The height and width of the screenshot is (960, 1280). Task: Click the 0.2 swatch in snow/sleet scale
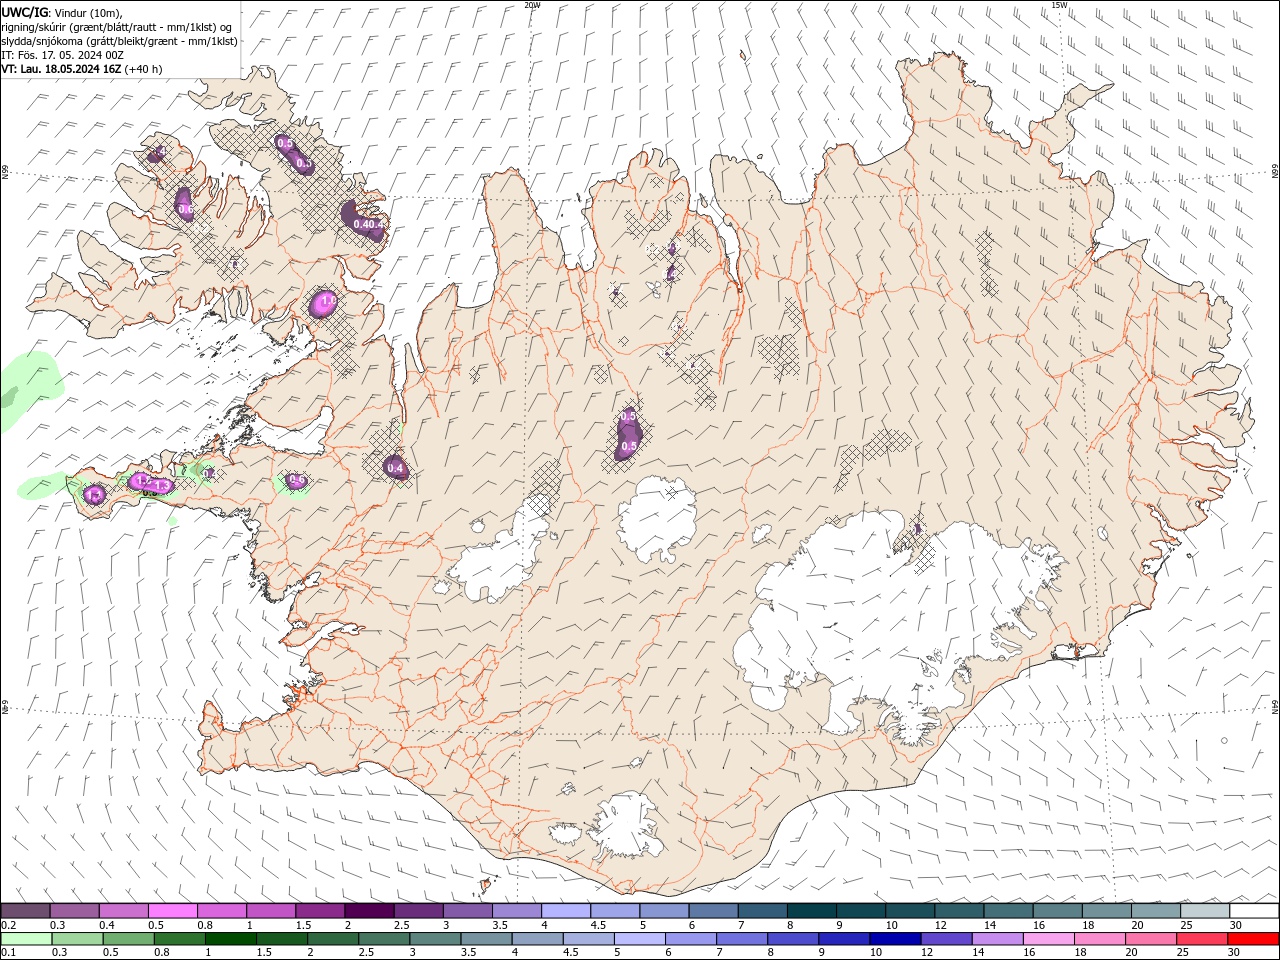(x=25, y=911)
